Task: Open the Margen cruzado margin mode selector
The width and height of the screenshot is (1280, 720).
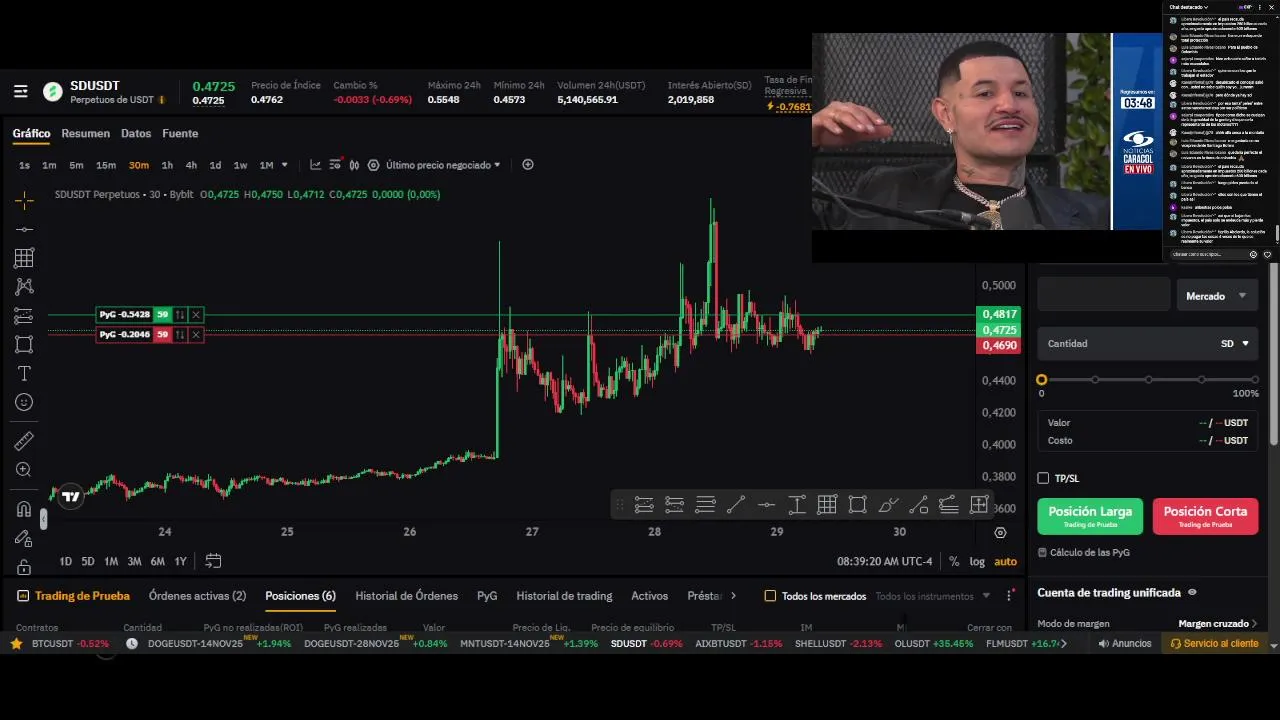Action: point(1218,624)
